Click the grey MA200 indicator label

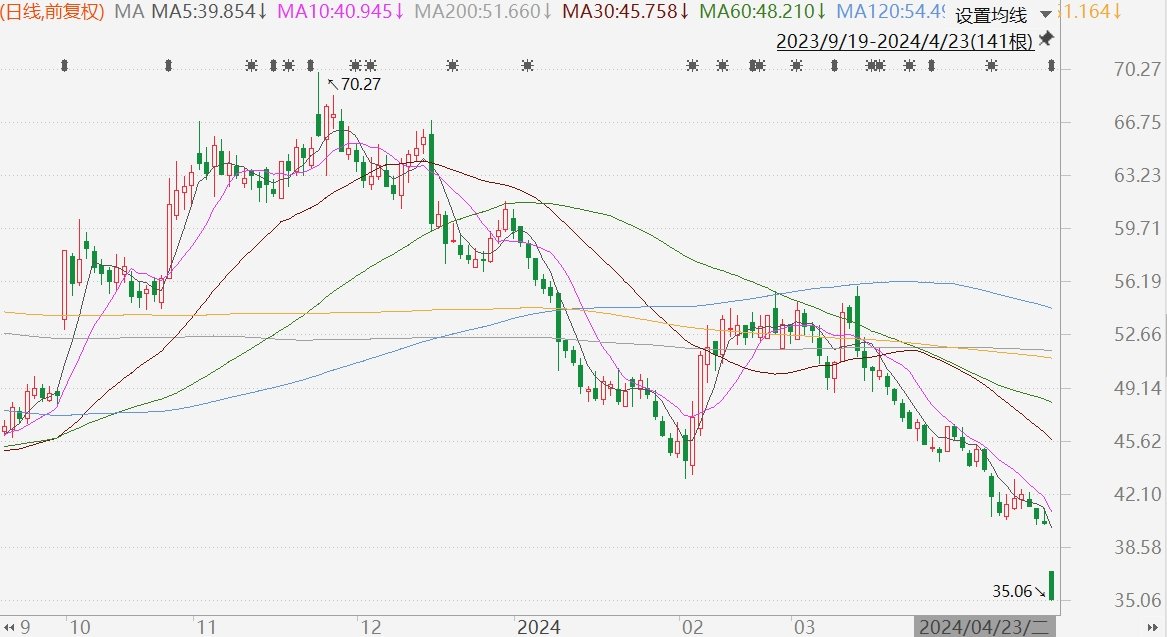[484, 12]
